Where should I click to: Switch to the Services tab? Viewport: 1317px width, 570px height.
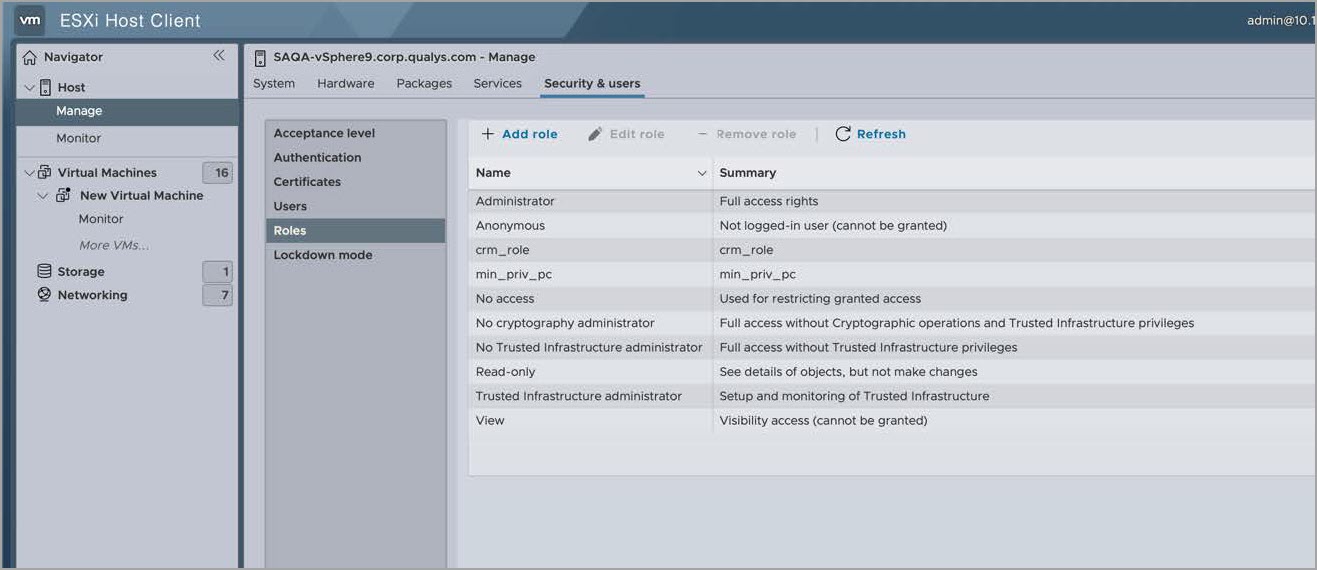(497, 83)
